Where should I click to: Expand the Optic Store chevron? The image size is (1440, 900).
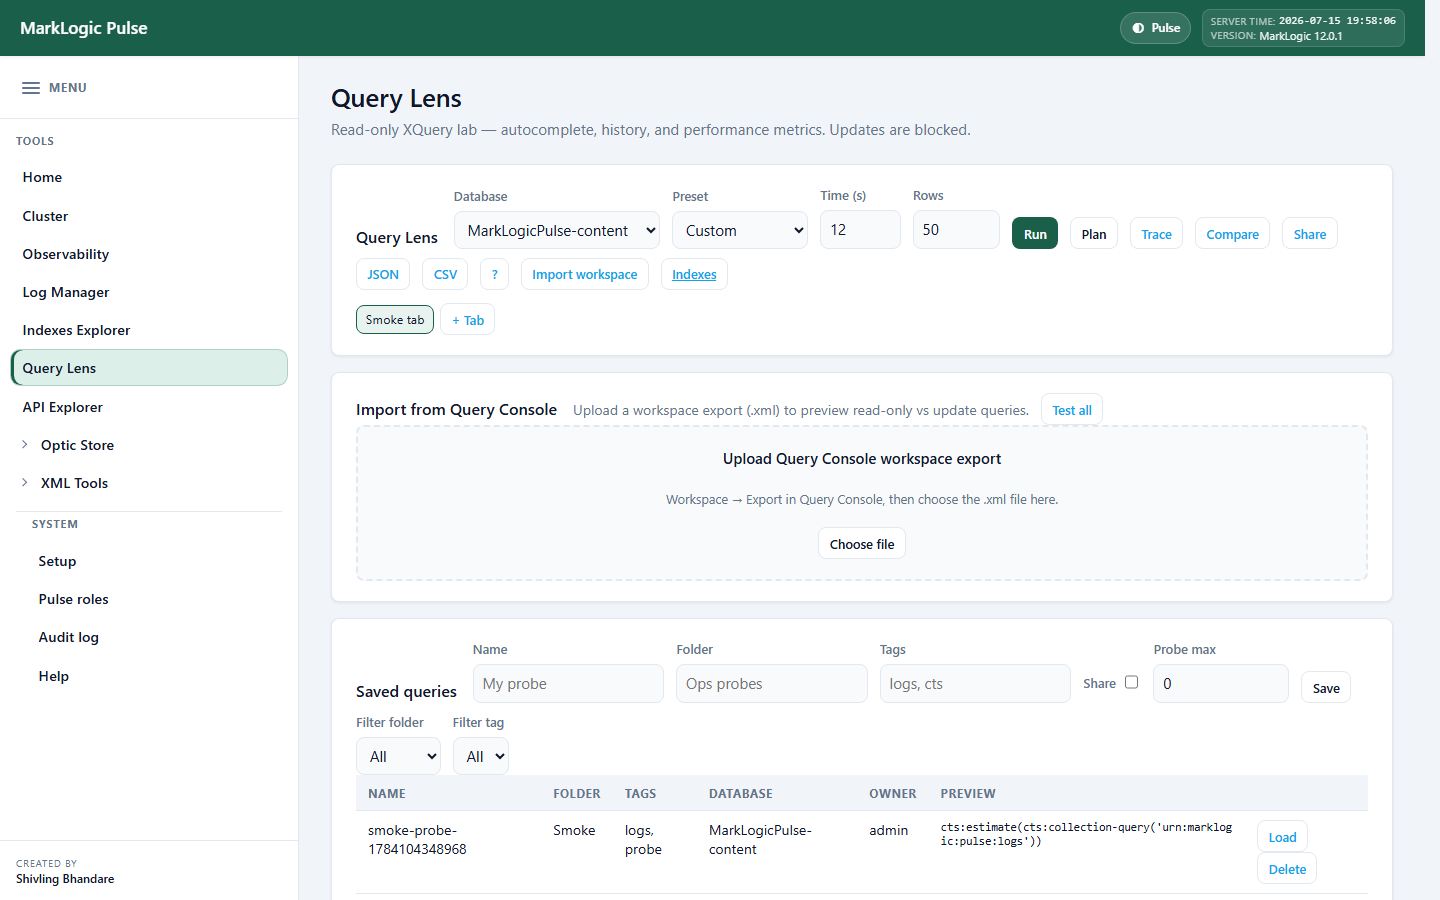pyautogui.click(x=25, y=445)
